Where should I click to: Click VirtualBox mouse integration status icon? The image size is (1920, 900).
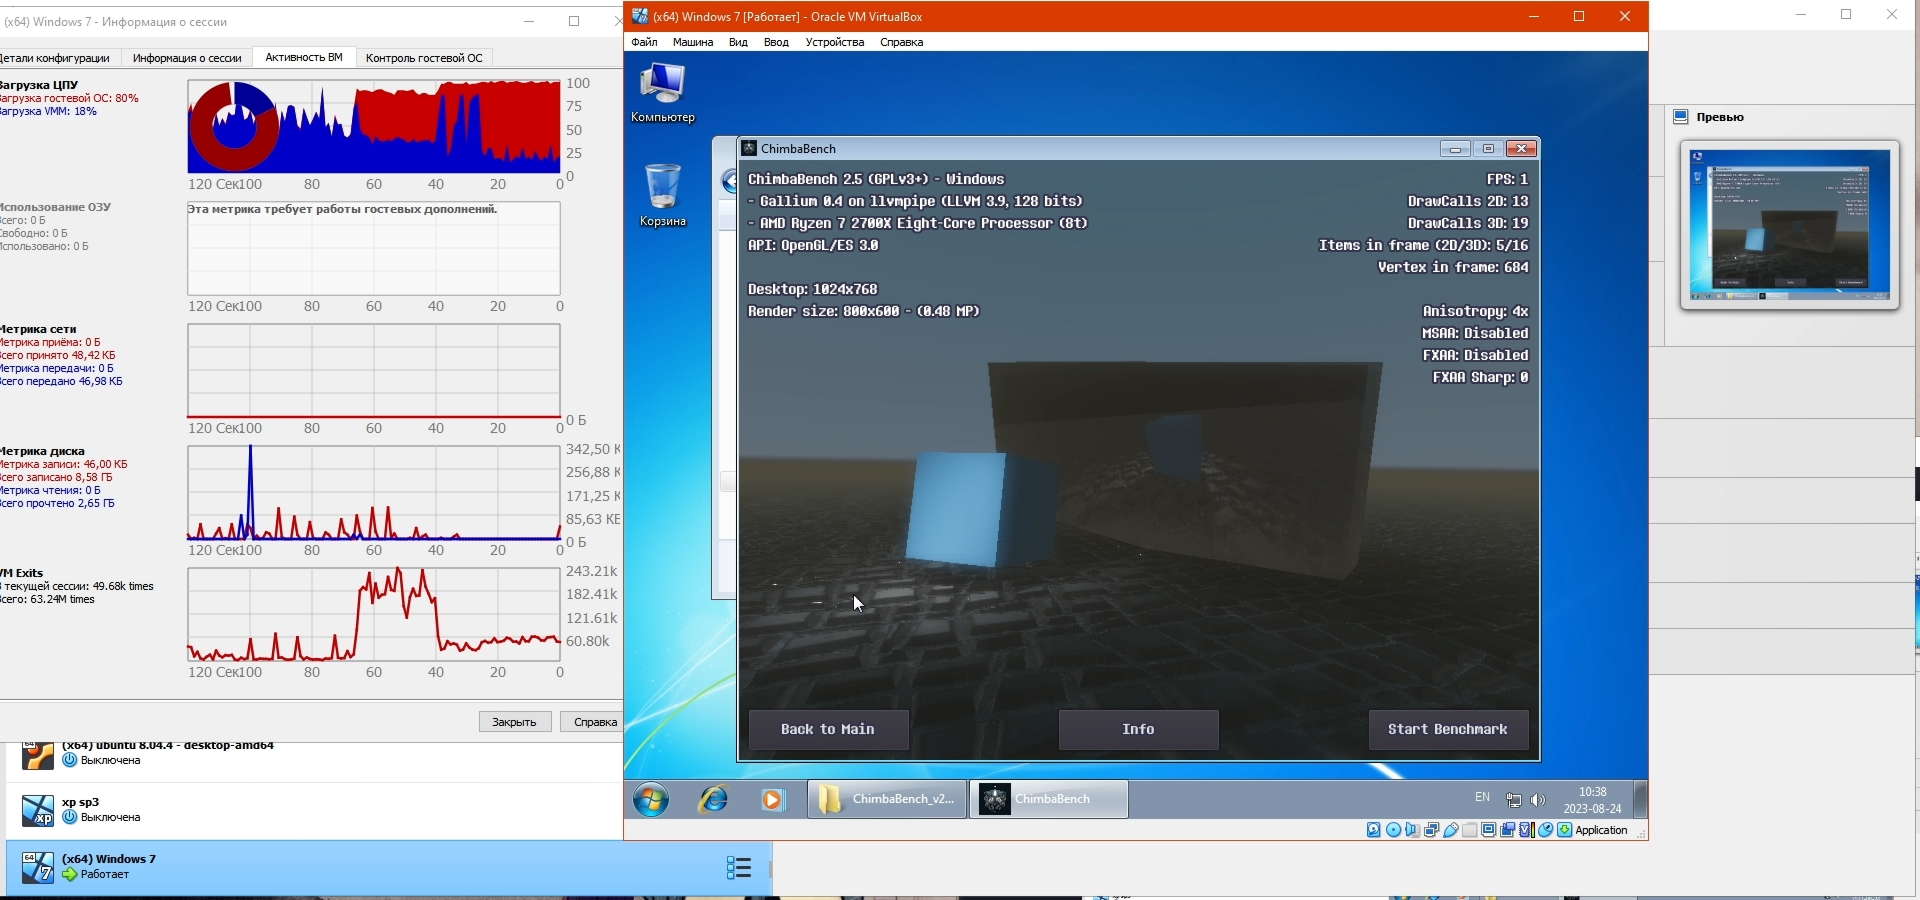[1546, 830]
